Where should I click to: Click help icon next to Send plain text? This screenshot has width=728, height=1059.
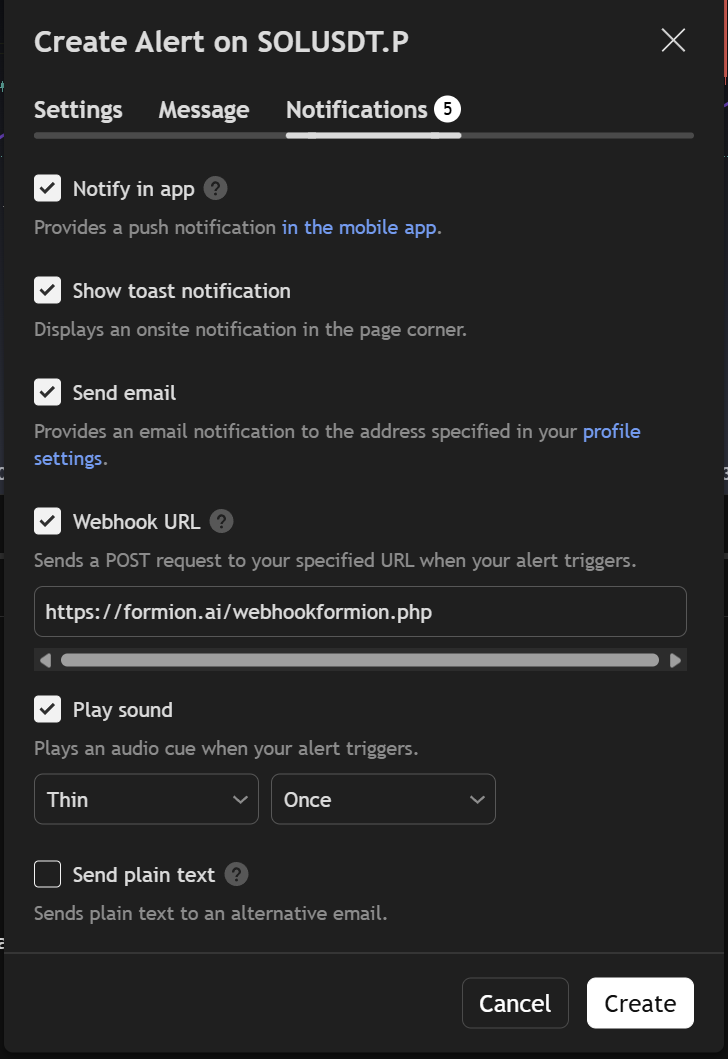pyautogui.click(x=236, y=875)
